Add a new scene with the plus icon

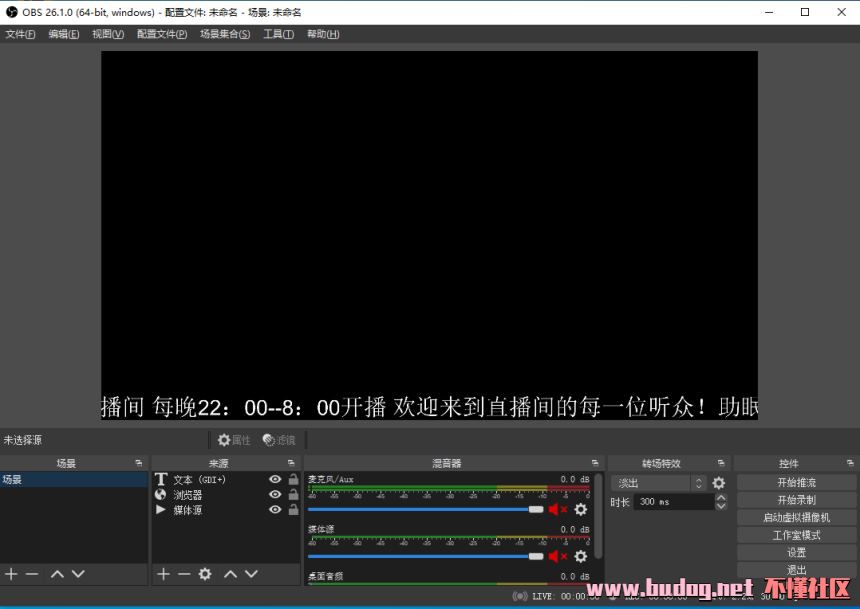(x=11, y=574)
